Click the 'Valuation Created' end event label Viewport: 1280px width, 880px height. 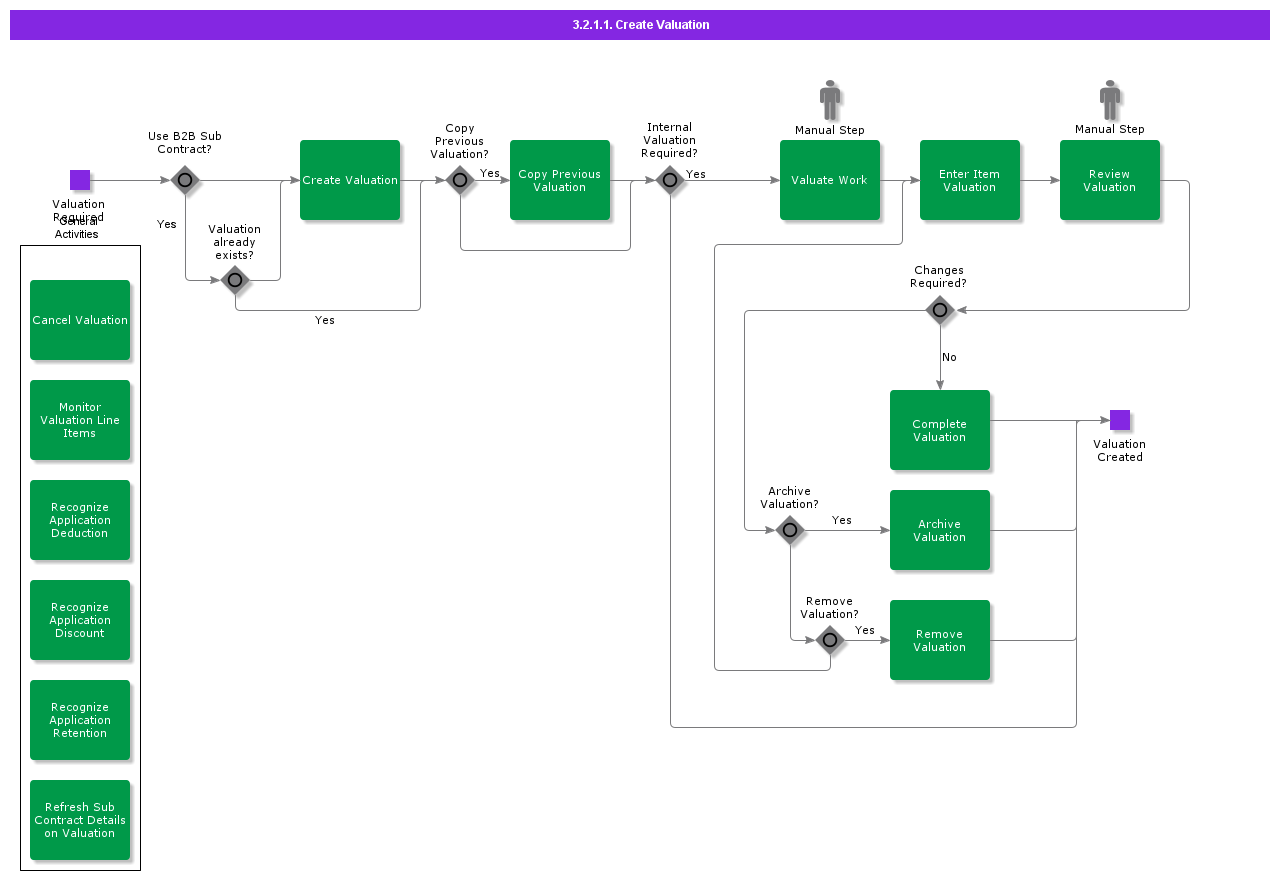(x=1120, y=451)
